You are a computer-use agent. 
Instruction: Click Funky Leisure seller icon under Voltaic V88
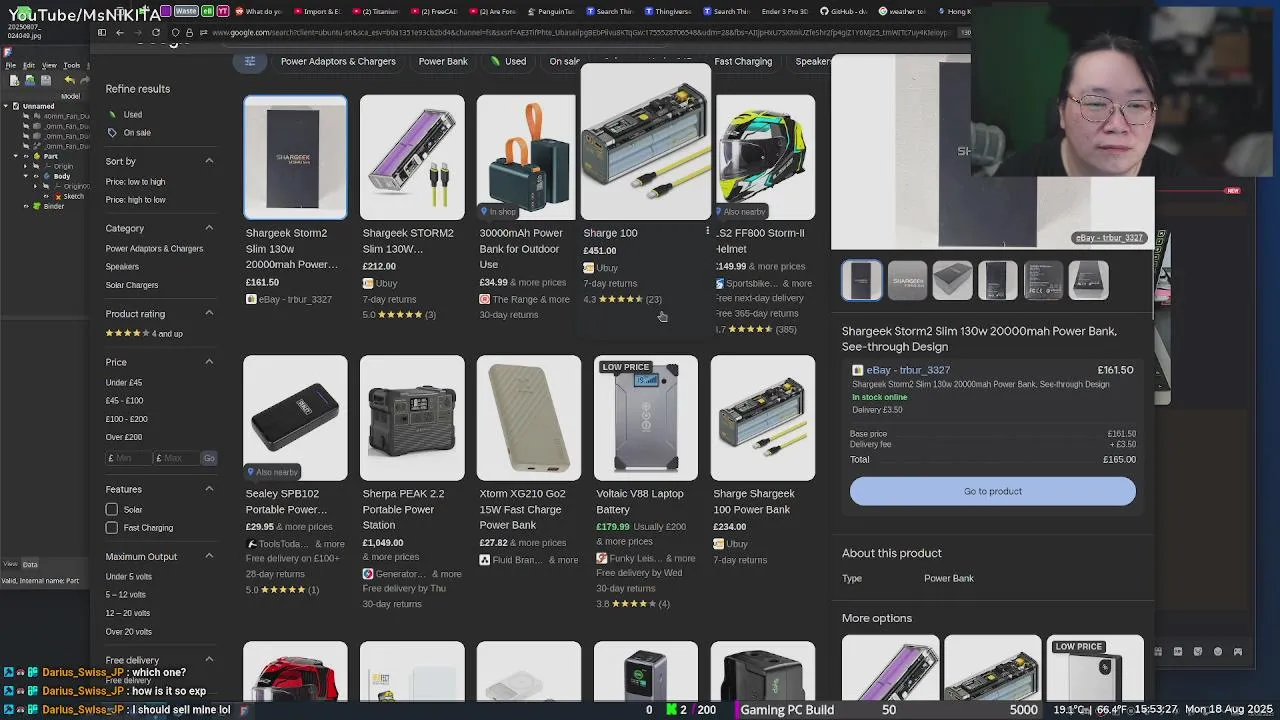pyautogui.click(x=602, y=558)
